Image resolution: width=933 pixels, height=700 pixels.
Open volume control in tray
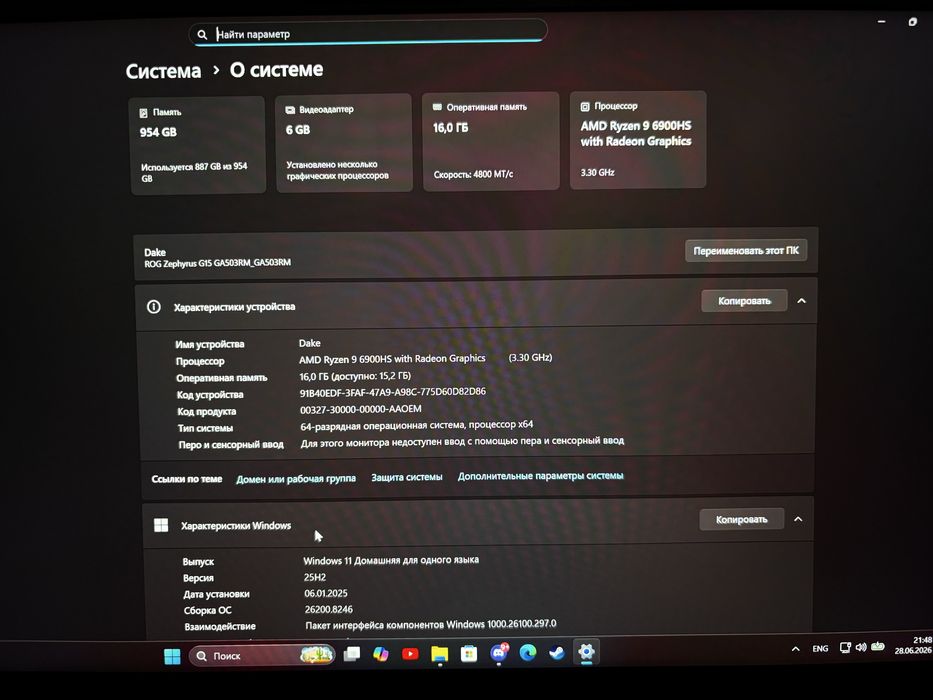point(861,647)
